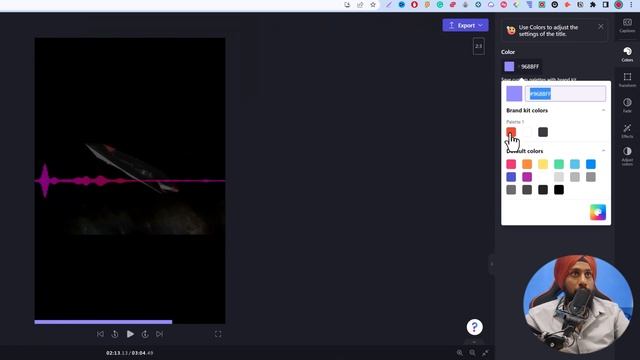
Task: Rewind a few seconds
Action: 115,334
